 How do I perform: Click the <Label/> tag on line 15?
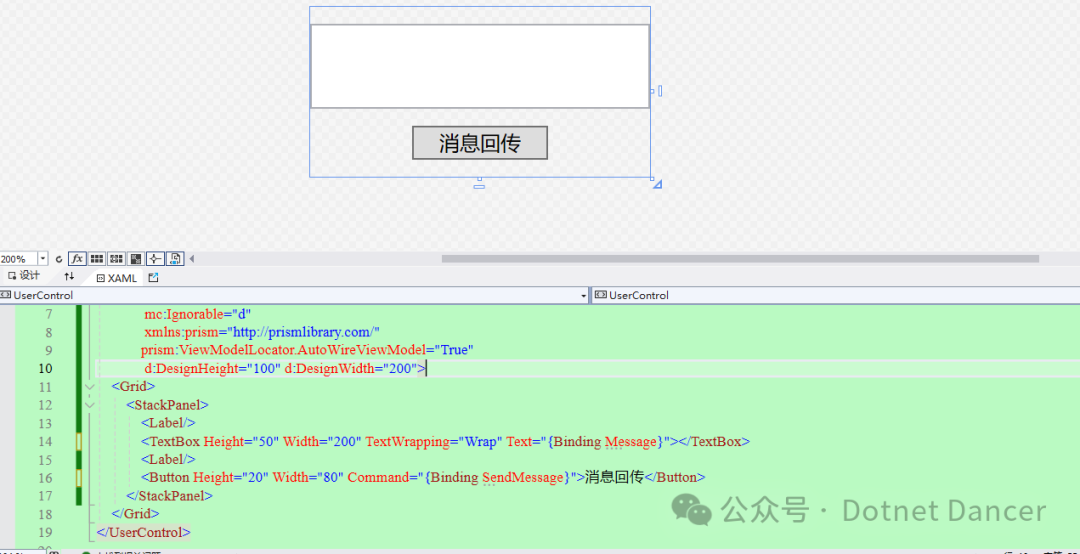(168, 459)
